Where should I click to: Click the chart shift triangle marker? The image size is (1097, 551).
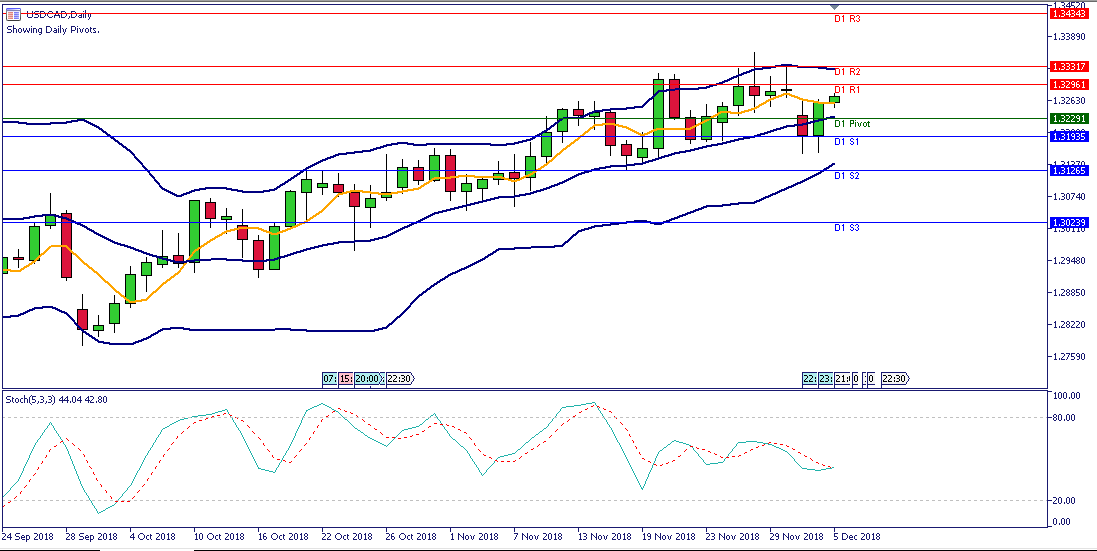(x=835, y=7)
